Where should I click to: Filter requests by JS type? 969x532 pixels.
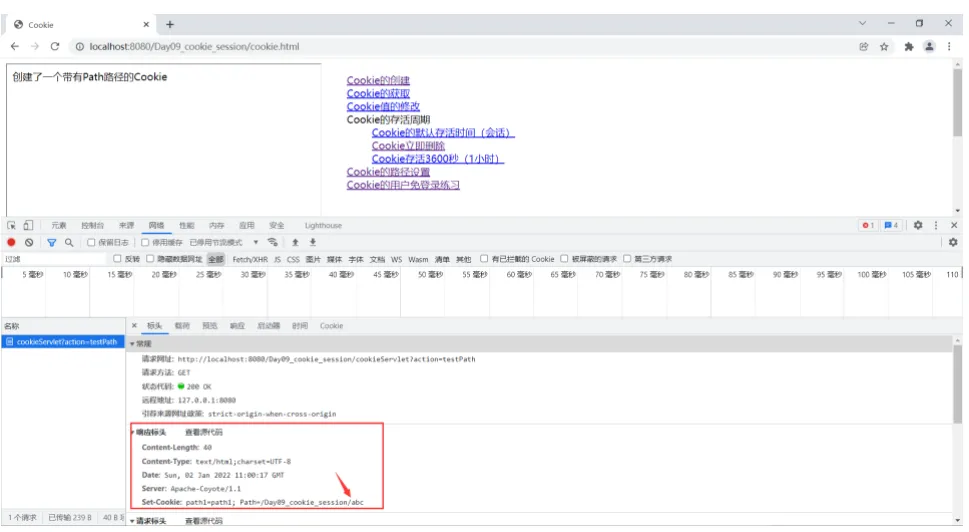pyautogui.click(x=277, y=260)
